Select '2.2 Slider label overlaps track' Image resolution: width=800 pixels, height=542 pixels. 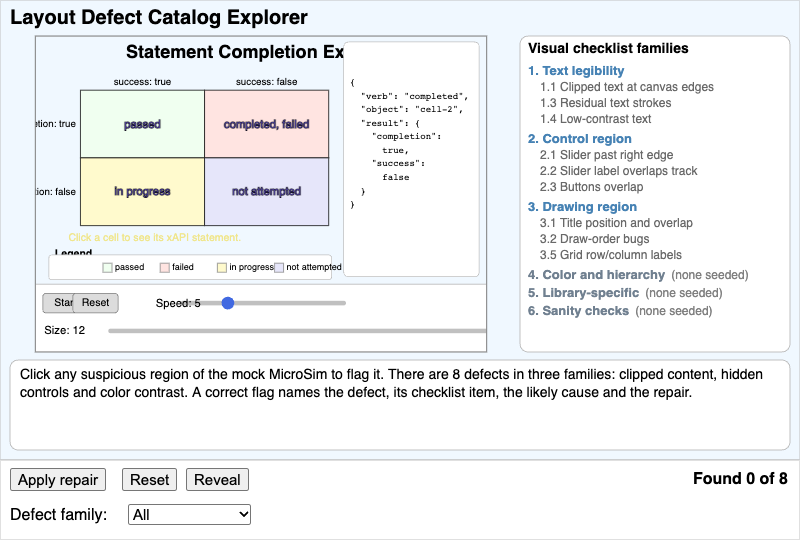click(618, 171)
